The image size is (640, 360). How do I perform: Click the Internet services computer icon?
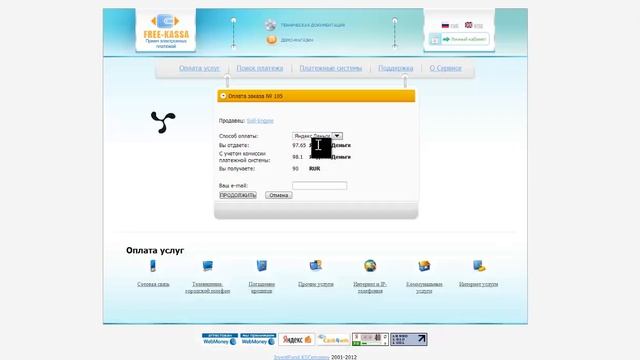click(479, 266)
